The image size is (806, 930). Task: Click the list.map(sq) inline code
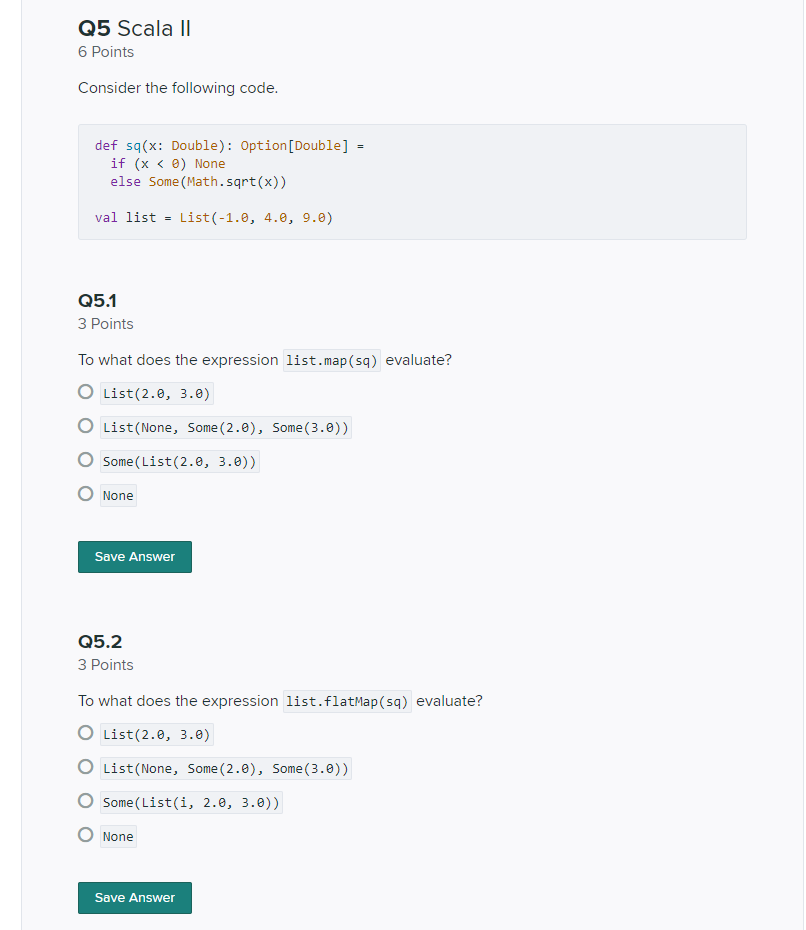coord(332,361)
